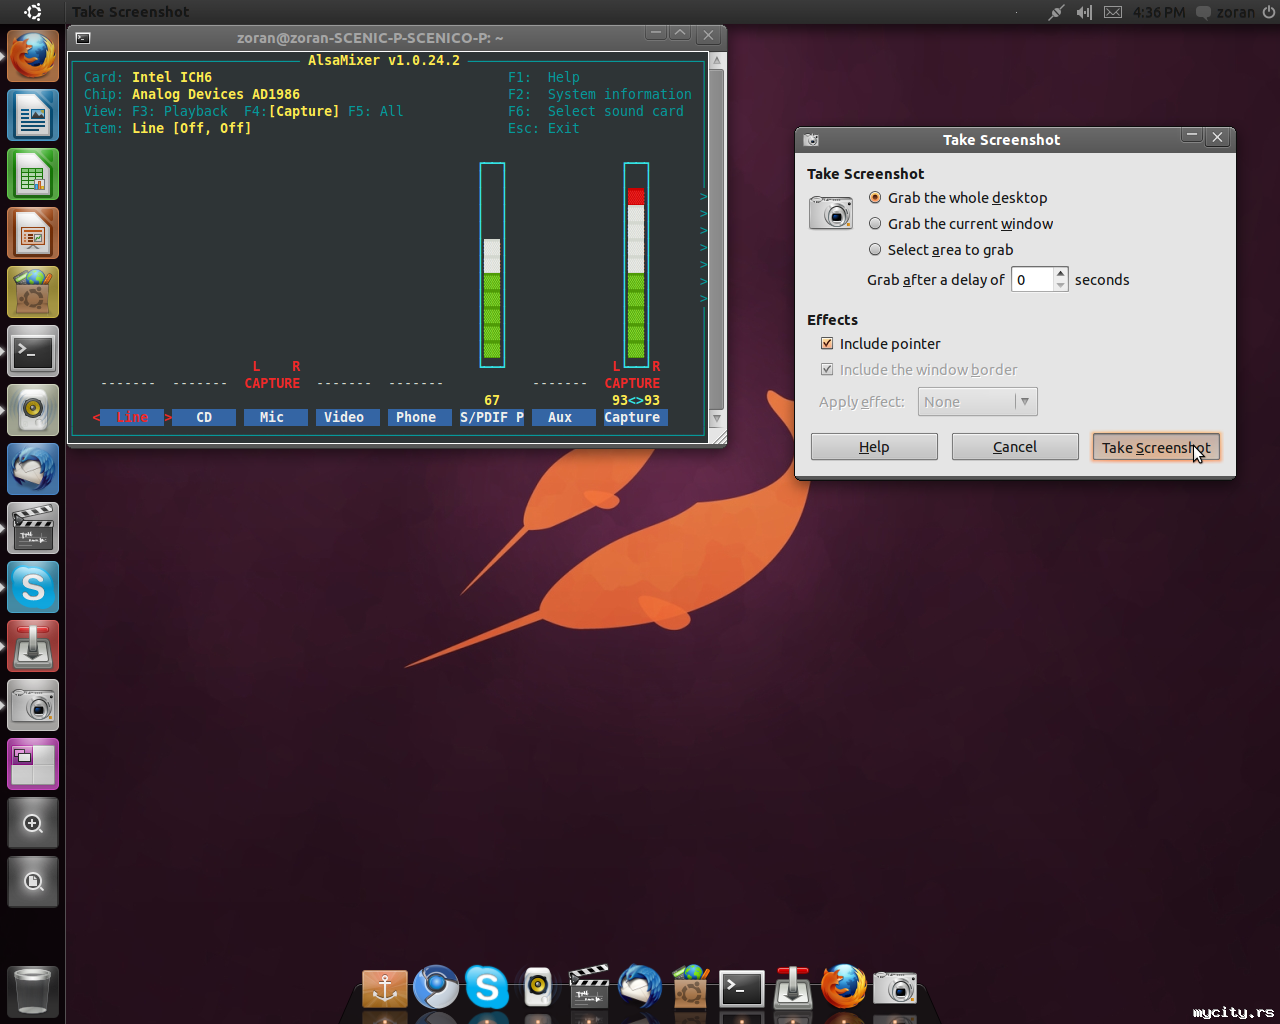Select area to grab radio button
The width and height of the screenshot is (1280, 1024).
click(875, 250)
